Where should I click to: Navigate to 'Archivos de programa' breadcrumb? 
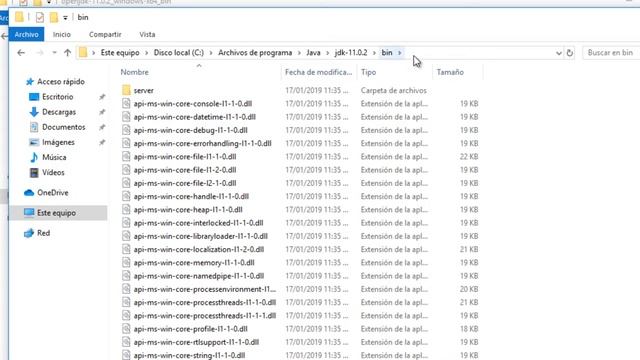point(255,53)
